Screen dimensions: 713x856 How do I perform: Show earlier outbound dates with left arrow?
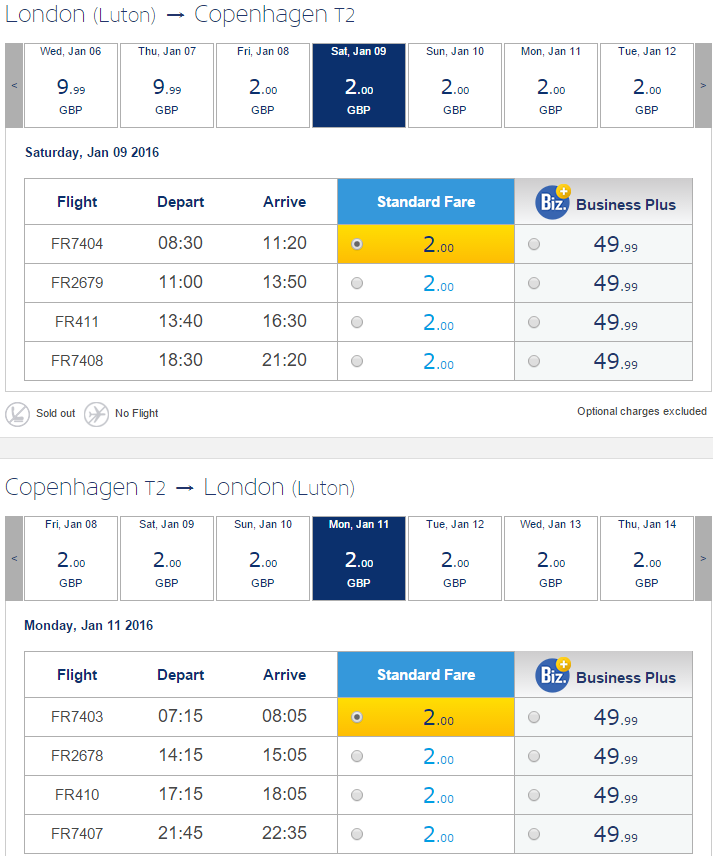14,85
